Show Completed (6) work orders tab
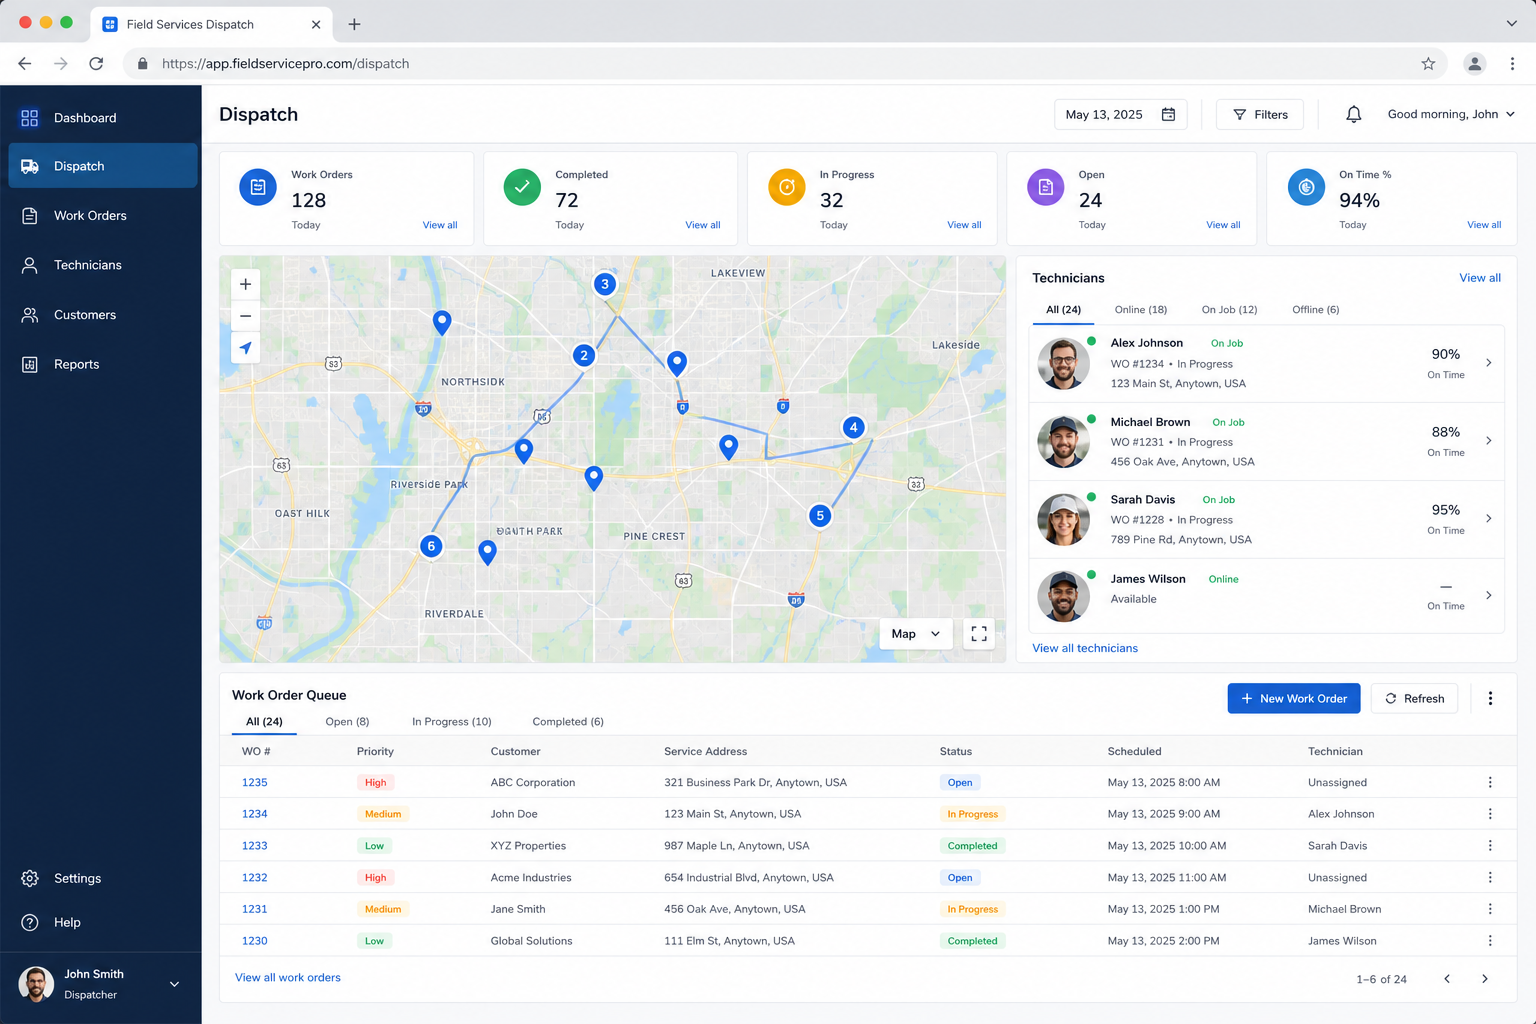 (568, 722)
